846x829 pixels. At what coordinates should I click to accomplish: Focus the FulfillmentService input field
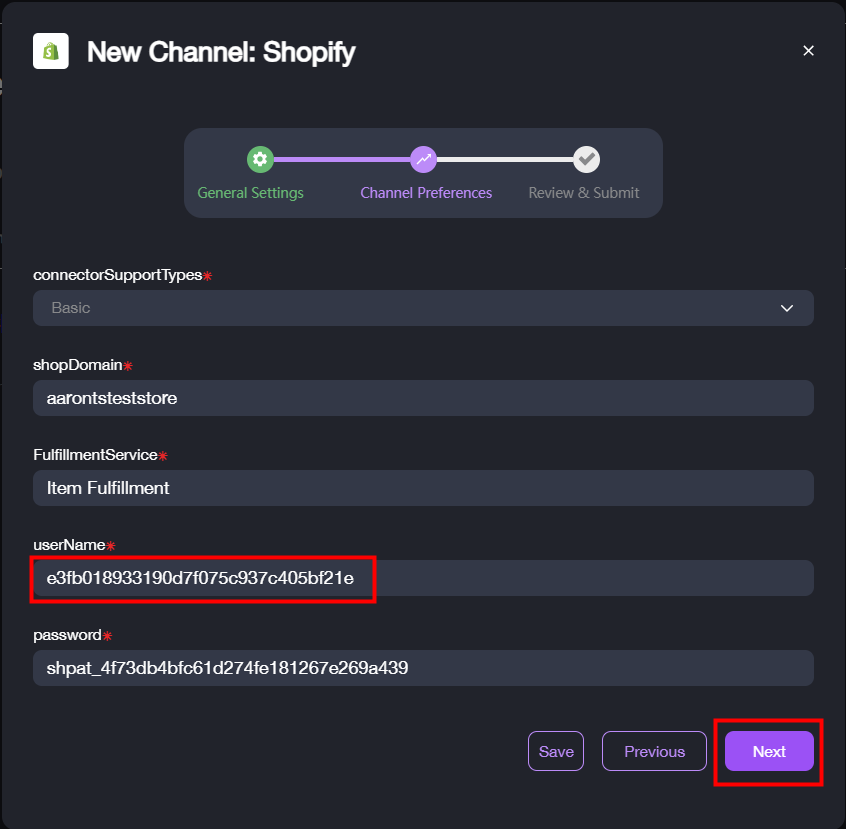coord(423,488)
